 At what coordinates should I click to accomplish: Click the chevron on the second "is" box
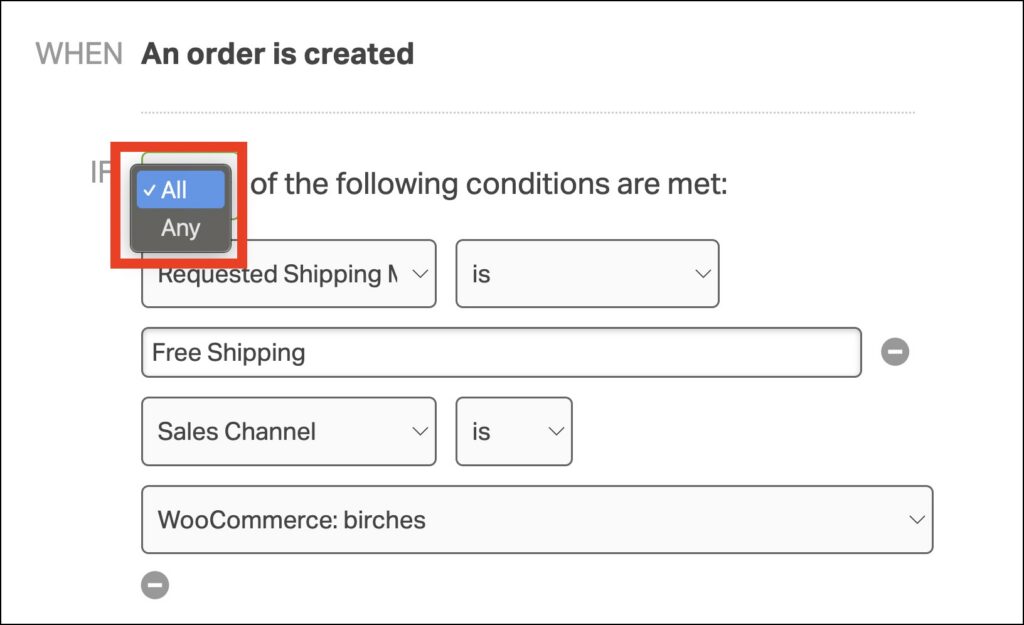tap(556, 431)
